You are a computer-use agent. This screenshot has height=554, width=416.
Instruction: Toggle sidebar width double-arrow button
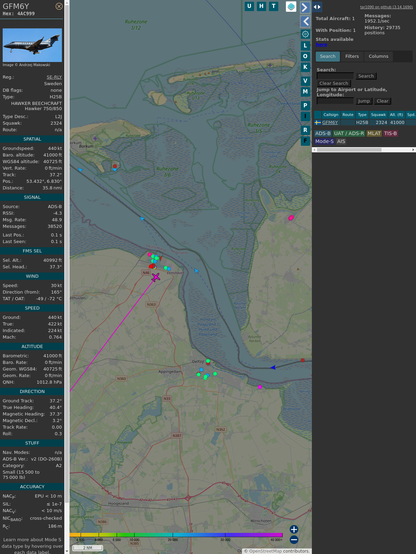click(x=317, y=7)
